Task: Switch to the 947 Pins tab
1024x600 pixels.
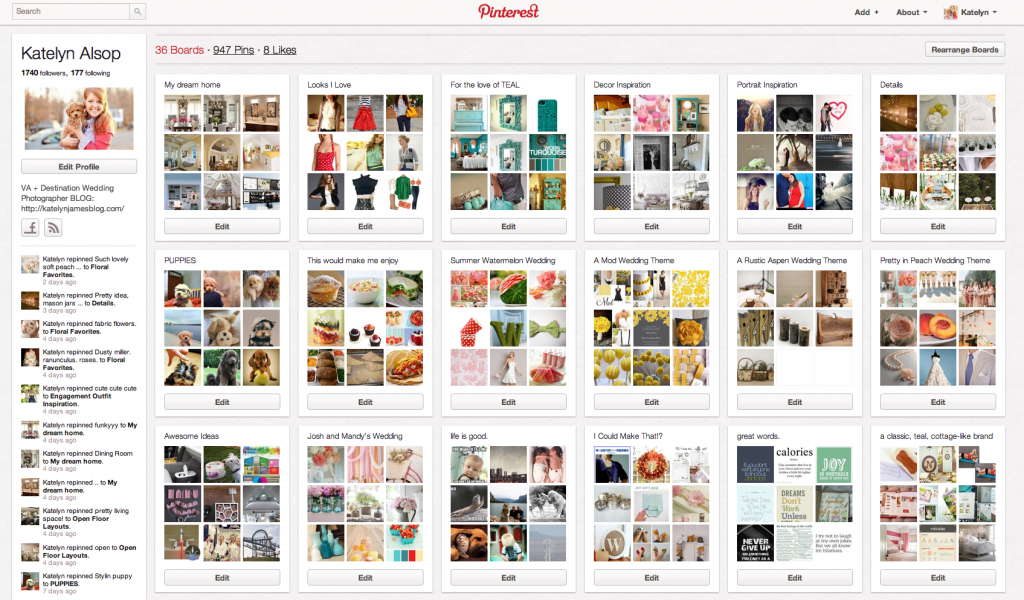Action: click(x=233, y=50)
